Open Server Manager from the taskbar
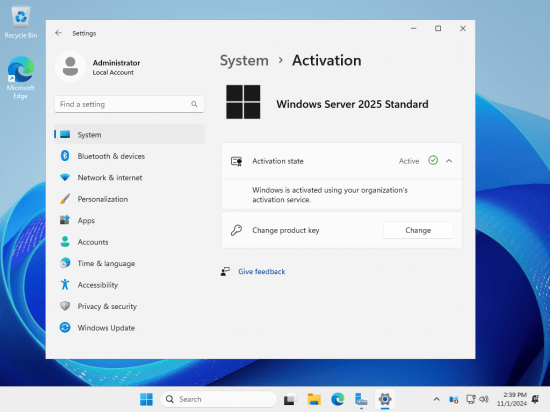 (x=361, y=399)
